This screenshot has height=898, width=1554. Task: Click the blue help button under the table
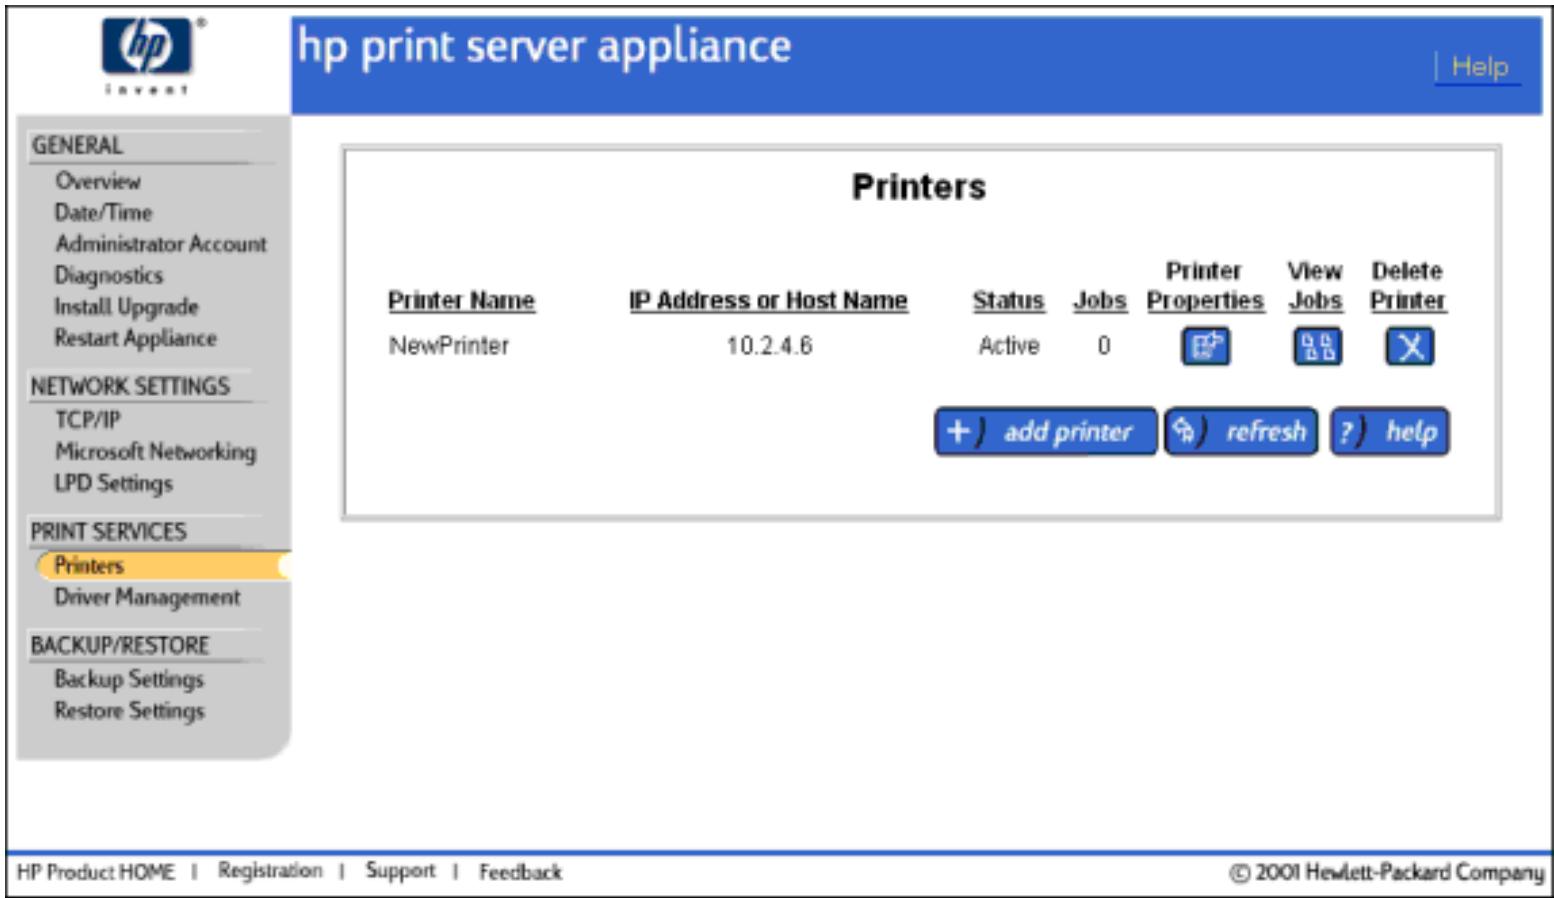pyautogui.click(x=1389, y=432)
